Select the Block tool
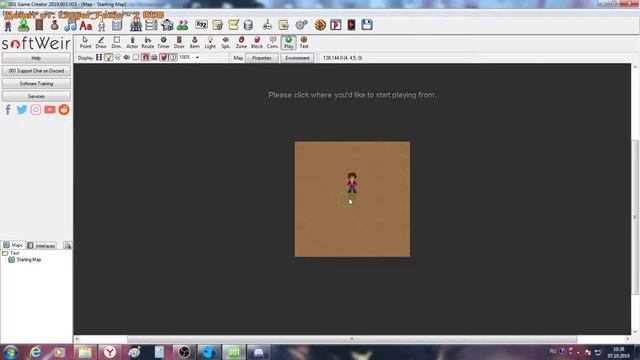This screenshot has width=640, height=360. [257, 42]
